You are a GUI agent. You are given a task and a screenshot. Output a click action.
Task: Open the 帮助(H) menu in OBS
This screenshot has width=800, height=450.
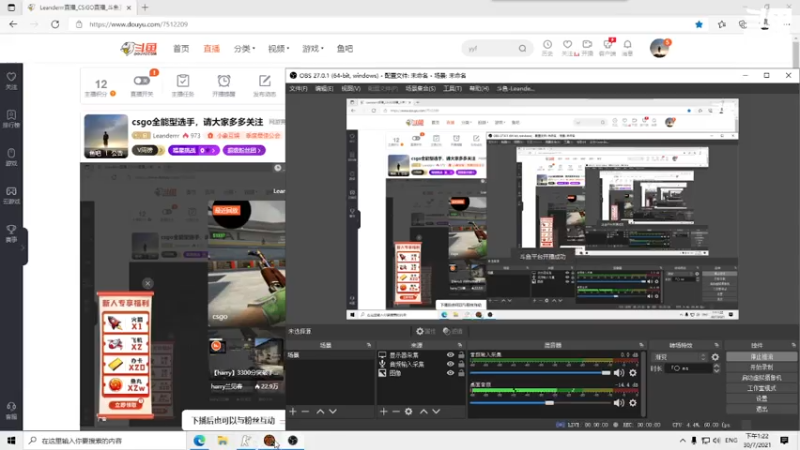(479, 89)
